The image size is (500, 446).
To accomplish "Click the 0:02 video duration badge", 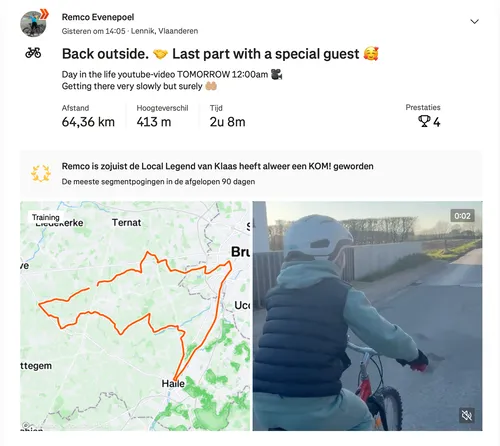I will 462,216.
